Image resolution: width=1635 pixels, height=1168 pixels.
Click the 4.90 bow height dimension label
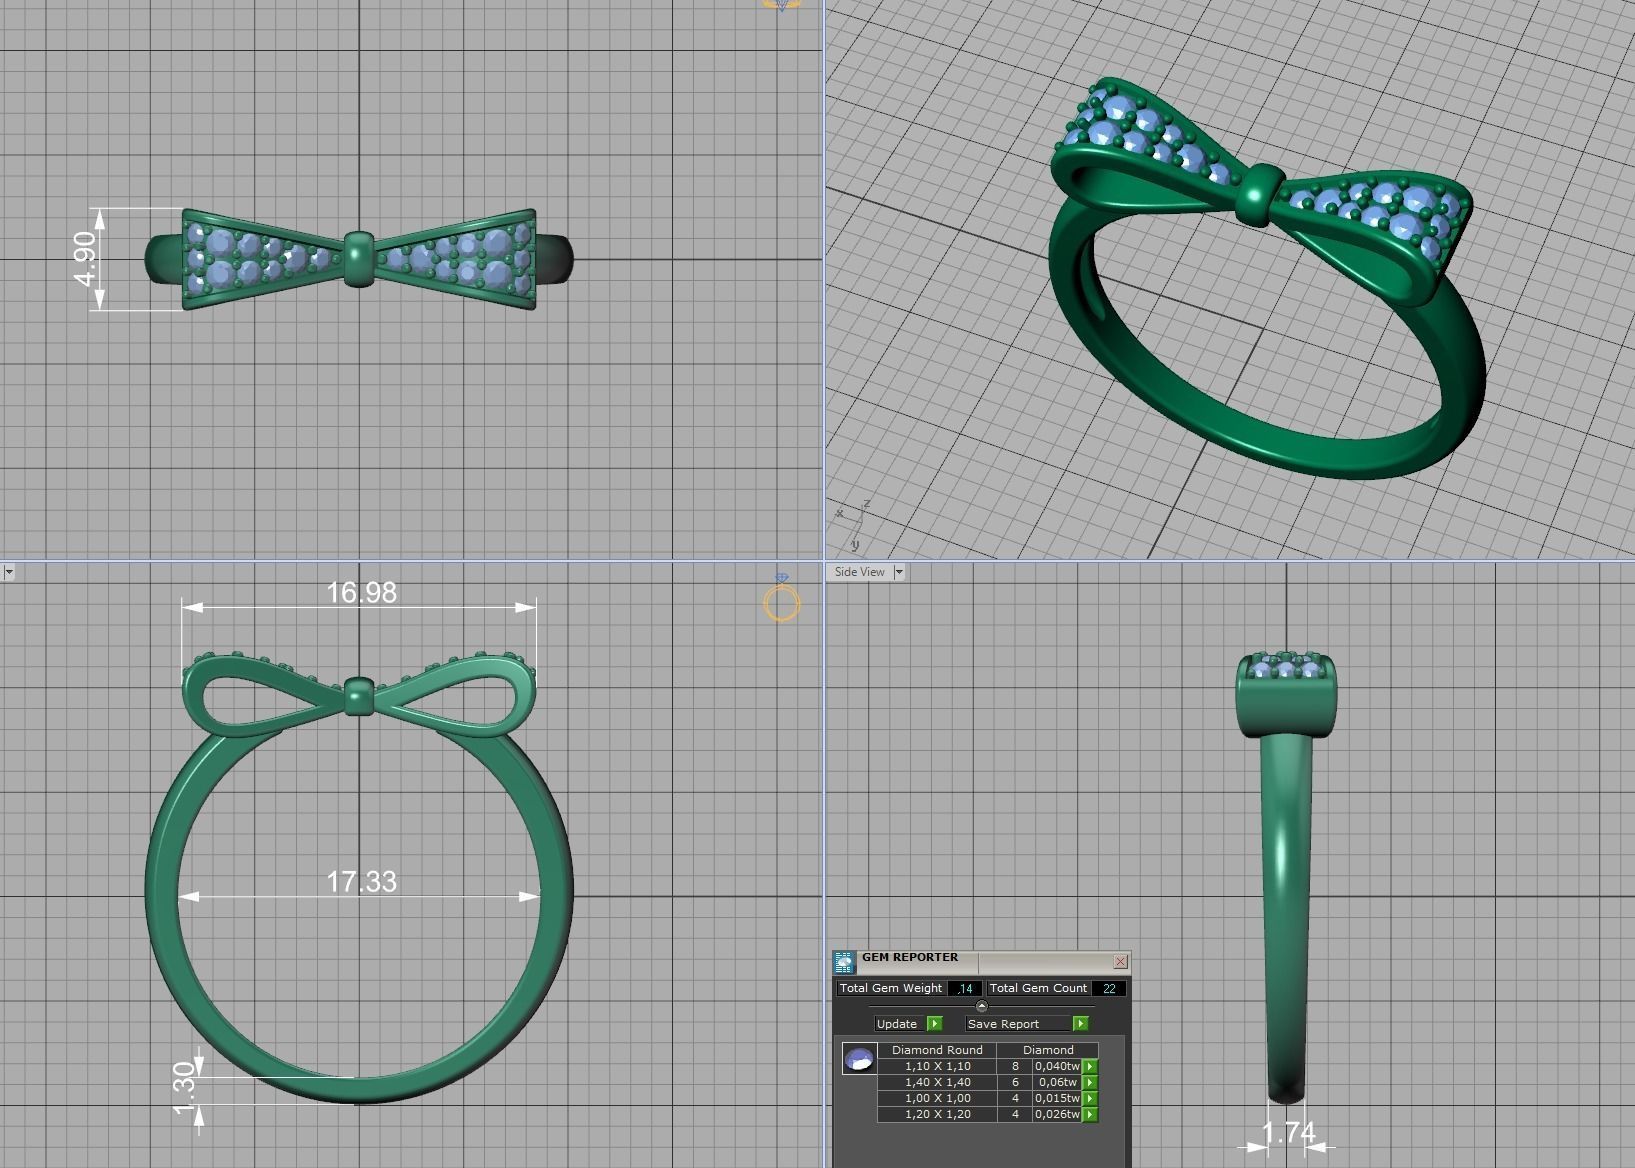coord(86,259)
